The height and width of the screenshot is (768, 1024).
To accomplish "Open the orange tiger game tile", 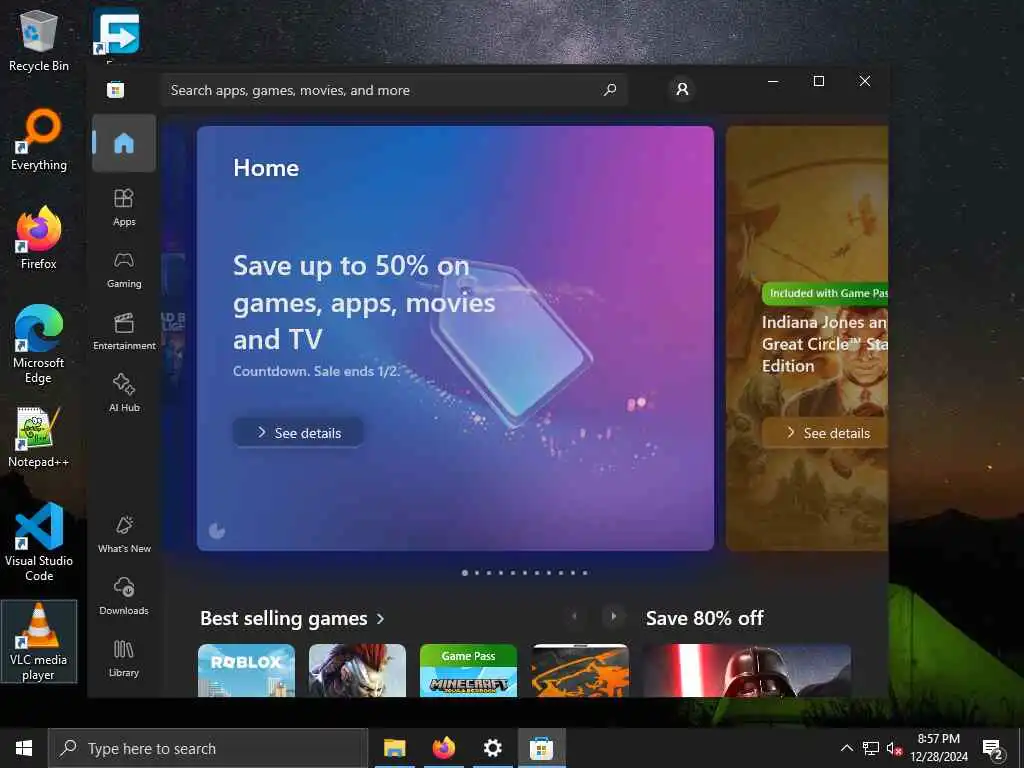I will pyautogui.click(x=580, y=670).
